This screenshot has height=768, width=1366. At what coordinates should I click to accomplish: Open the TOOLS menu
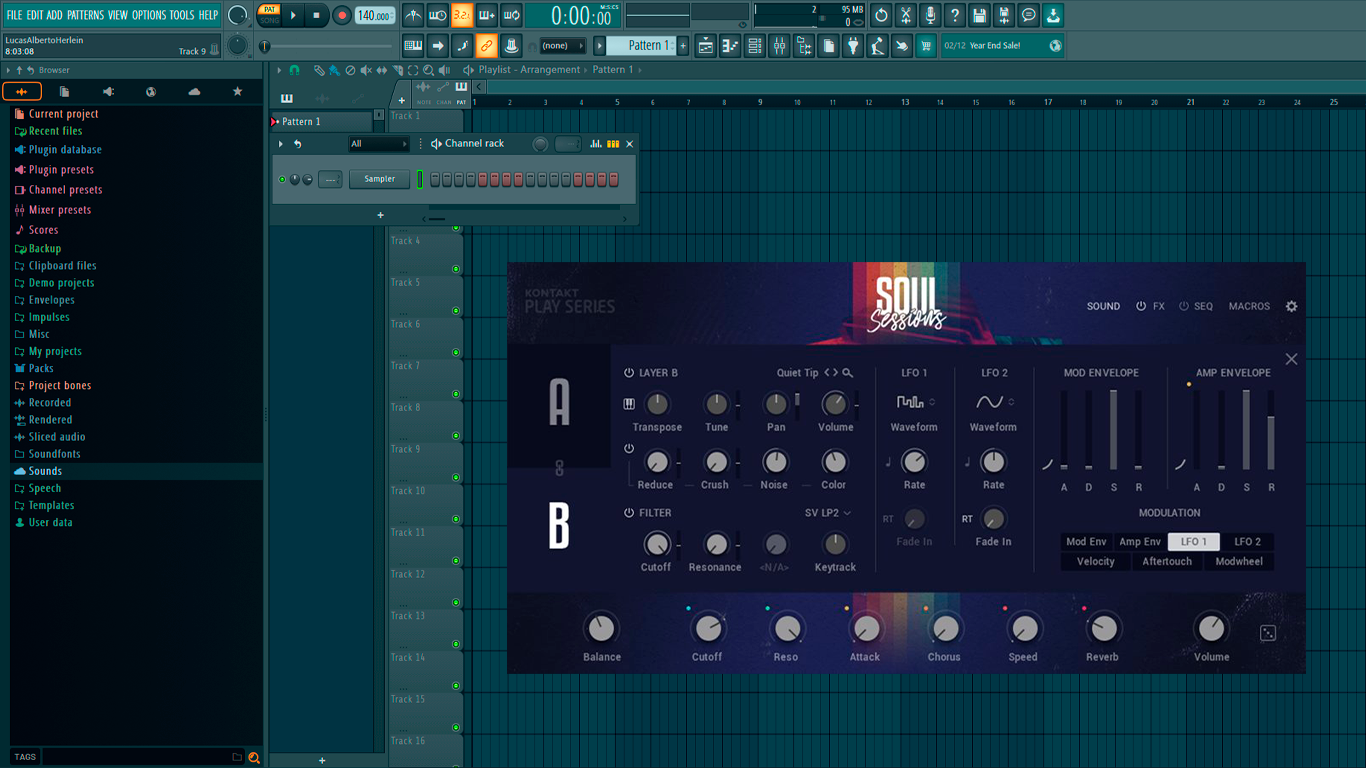pos(182,15)
